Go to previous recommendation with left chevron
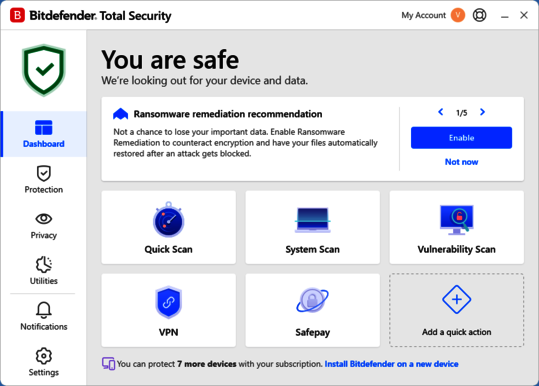The image size is (539, 386). pyautogui.click(x=441, y=112)
